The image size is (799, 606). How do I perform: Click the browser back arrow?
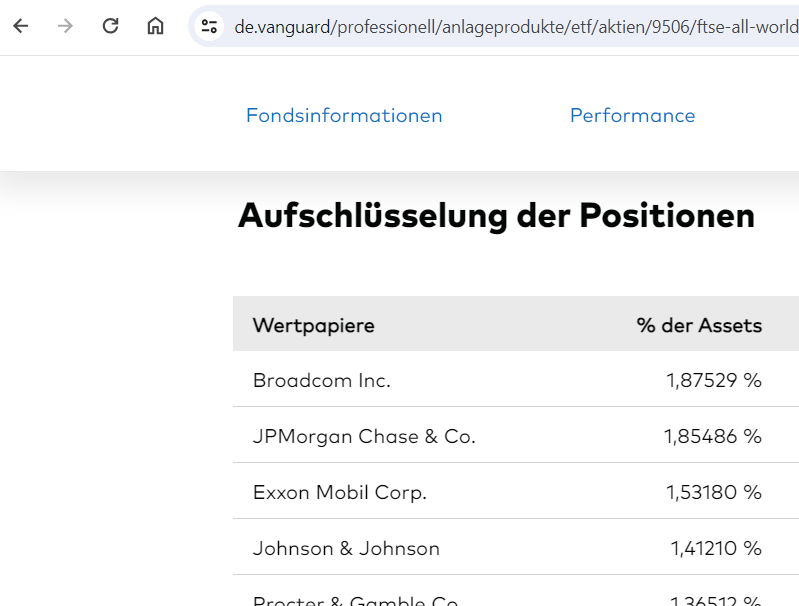point(21,26)
